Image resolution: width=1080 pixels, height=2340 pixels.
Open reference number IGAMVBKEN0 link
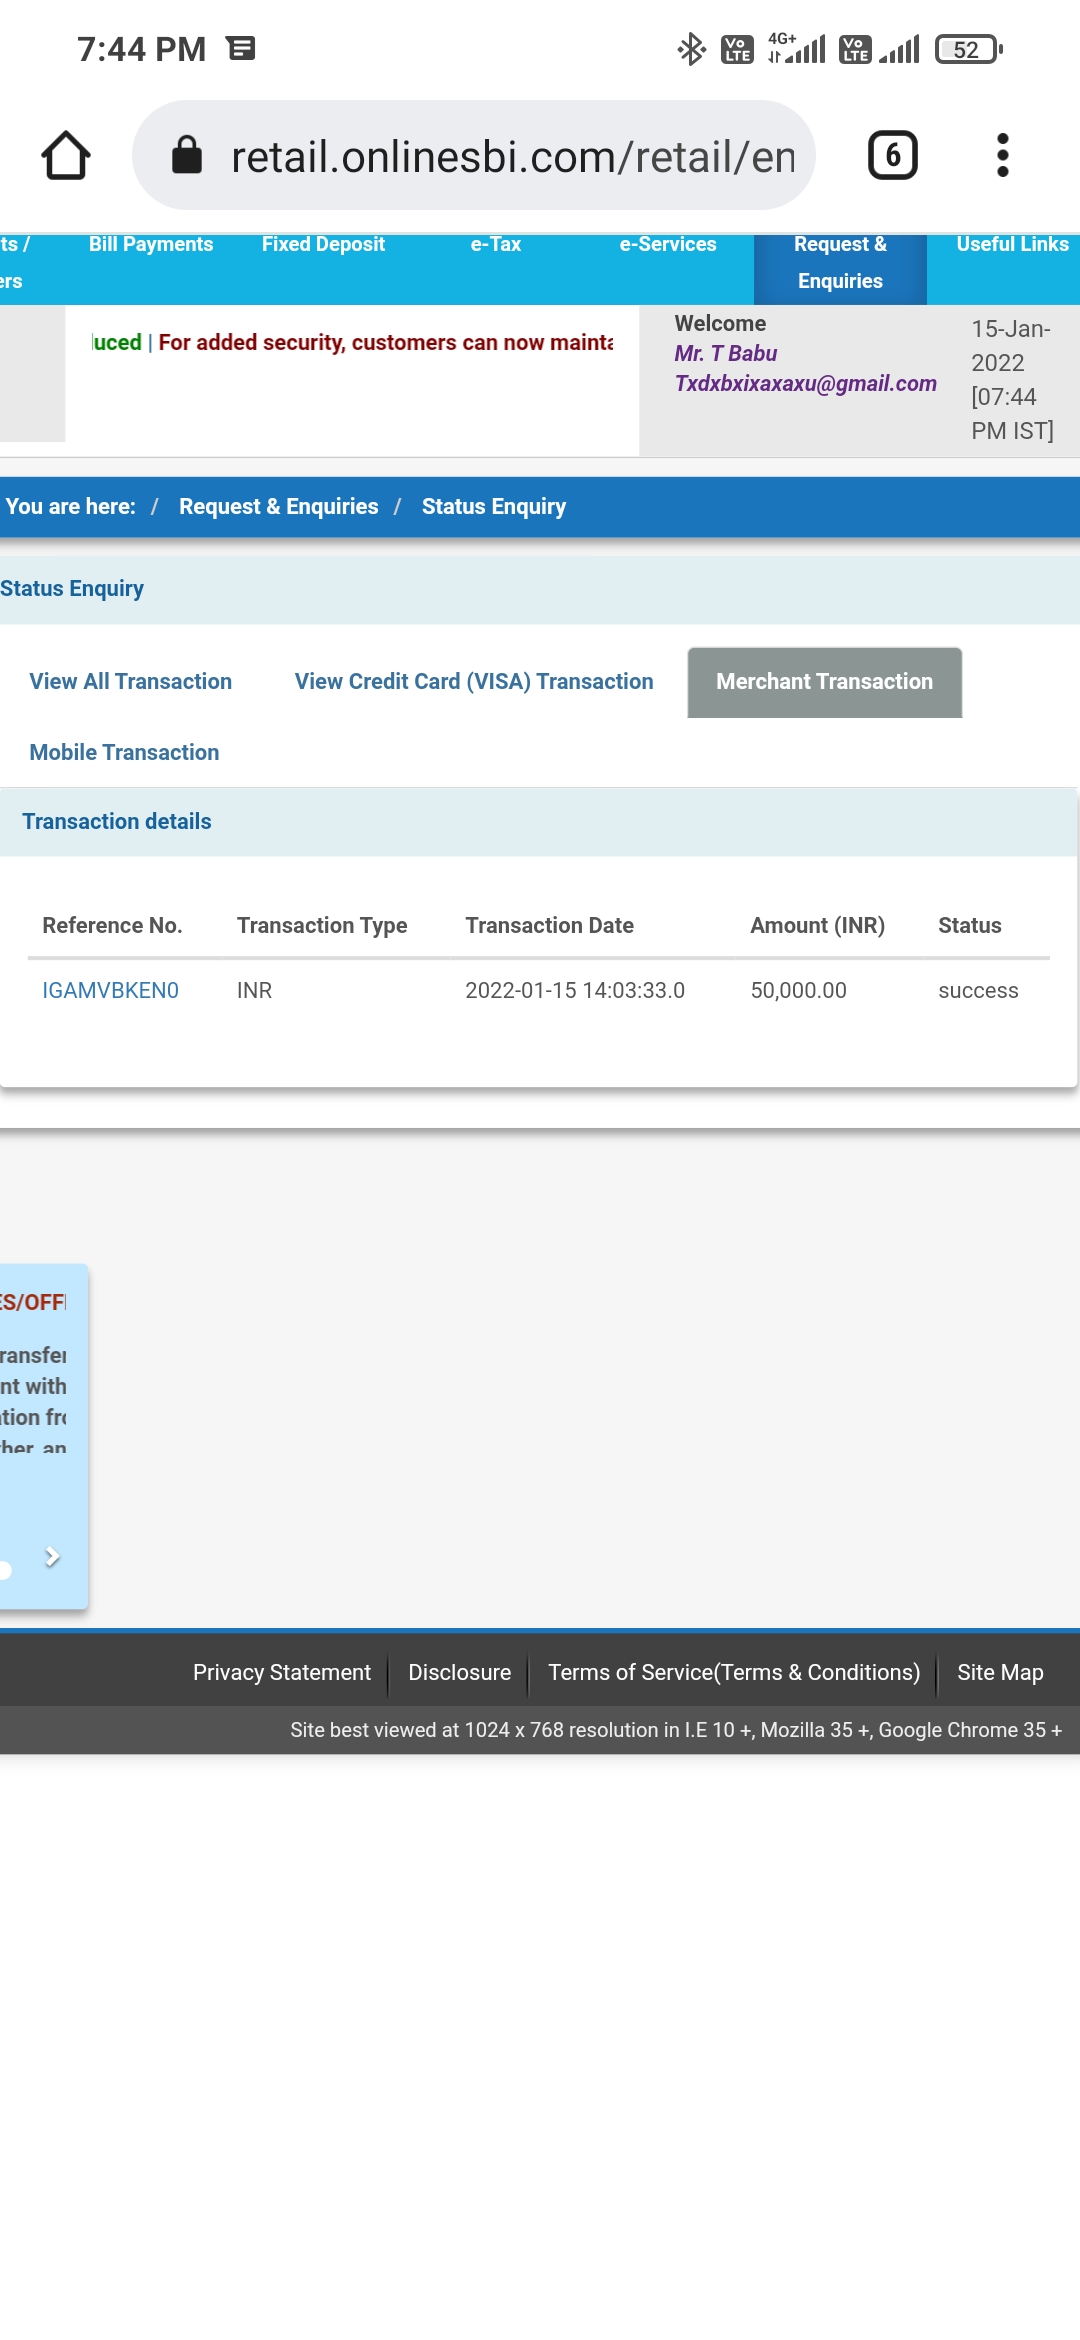(x=110, y=991)
